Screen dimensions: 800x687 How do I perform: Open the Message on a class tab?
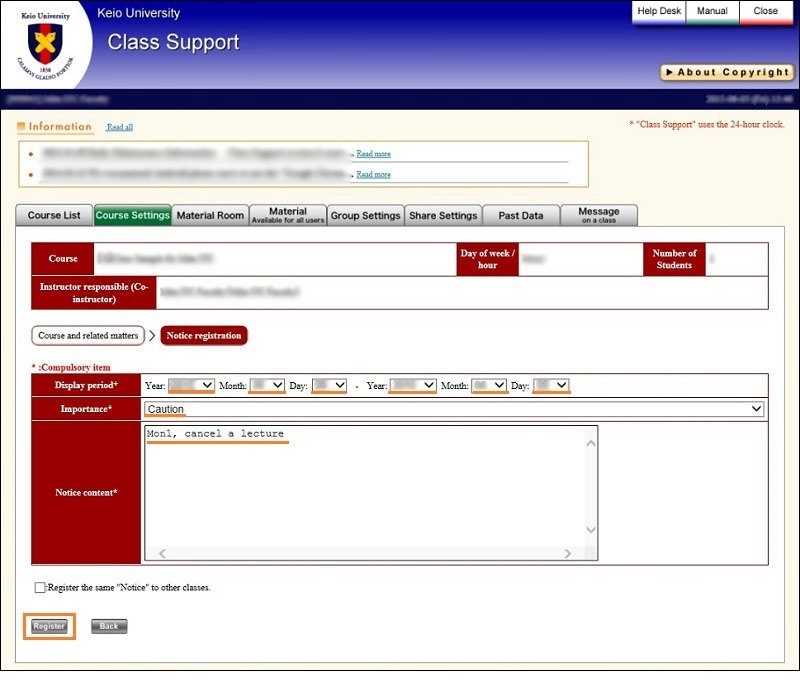(598, 215)
